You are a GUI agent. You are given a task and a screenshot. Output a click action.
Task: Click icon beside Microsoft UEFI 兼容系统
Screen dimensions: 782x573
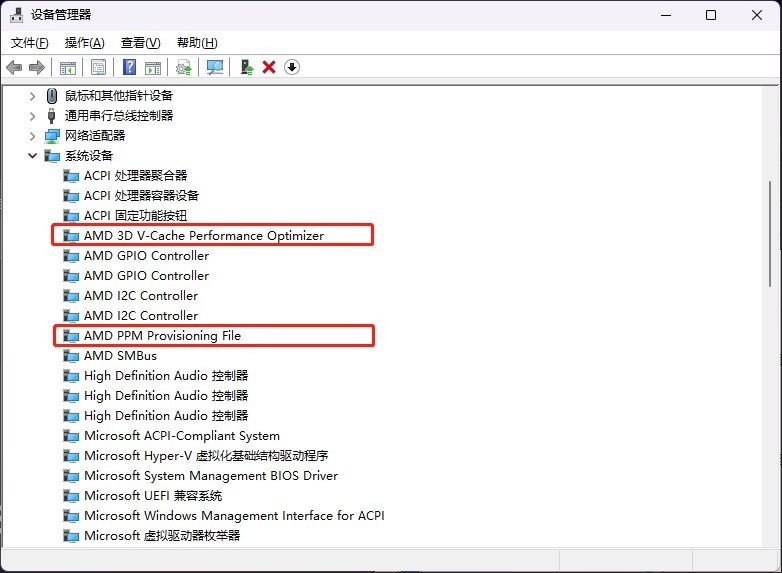(71, 496)
